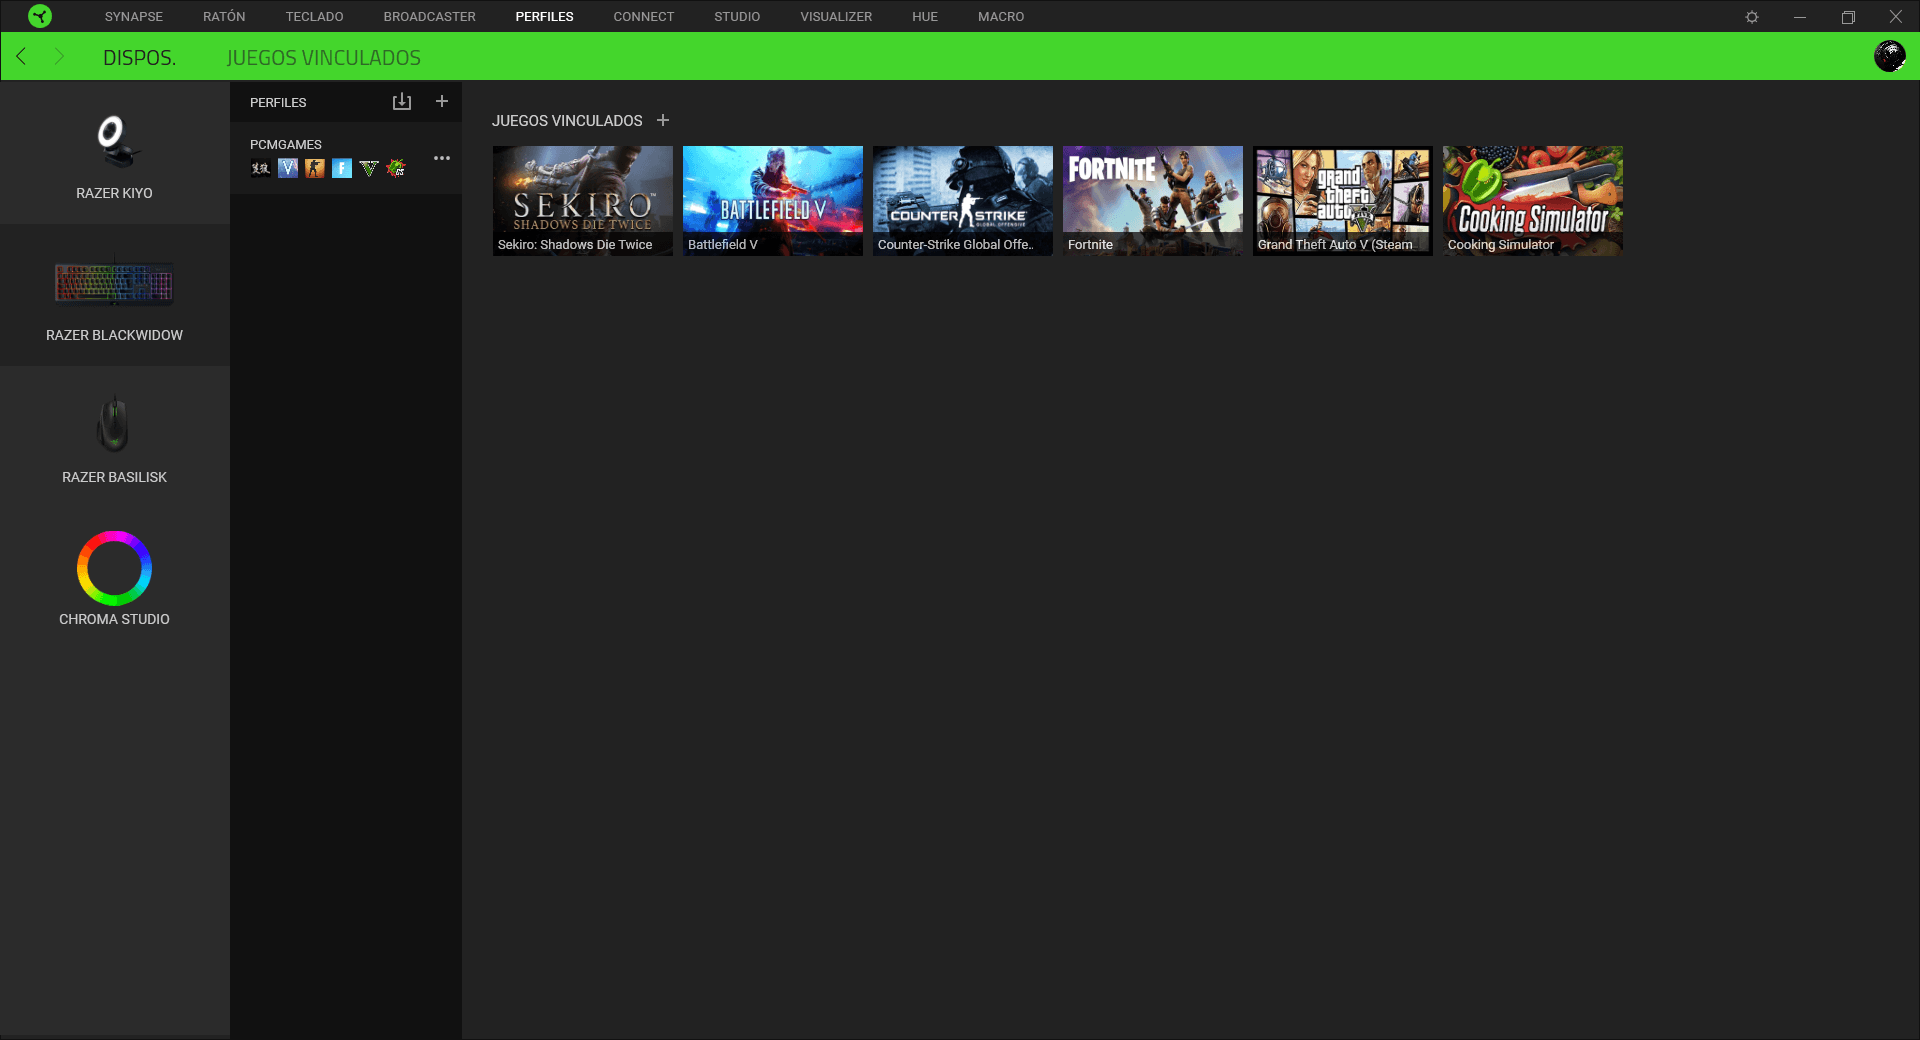Select the Razer Kiyo webcam device
This screenshot has width=1920, height=1040.
coord(115,152)
